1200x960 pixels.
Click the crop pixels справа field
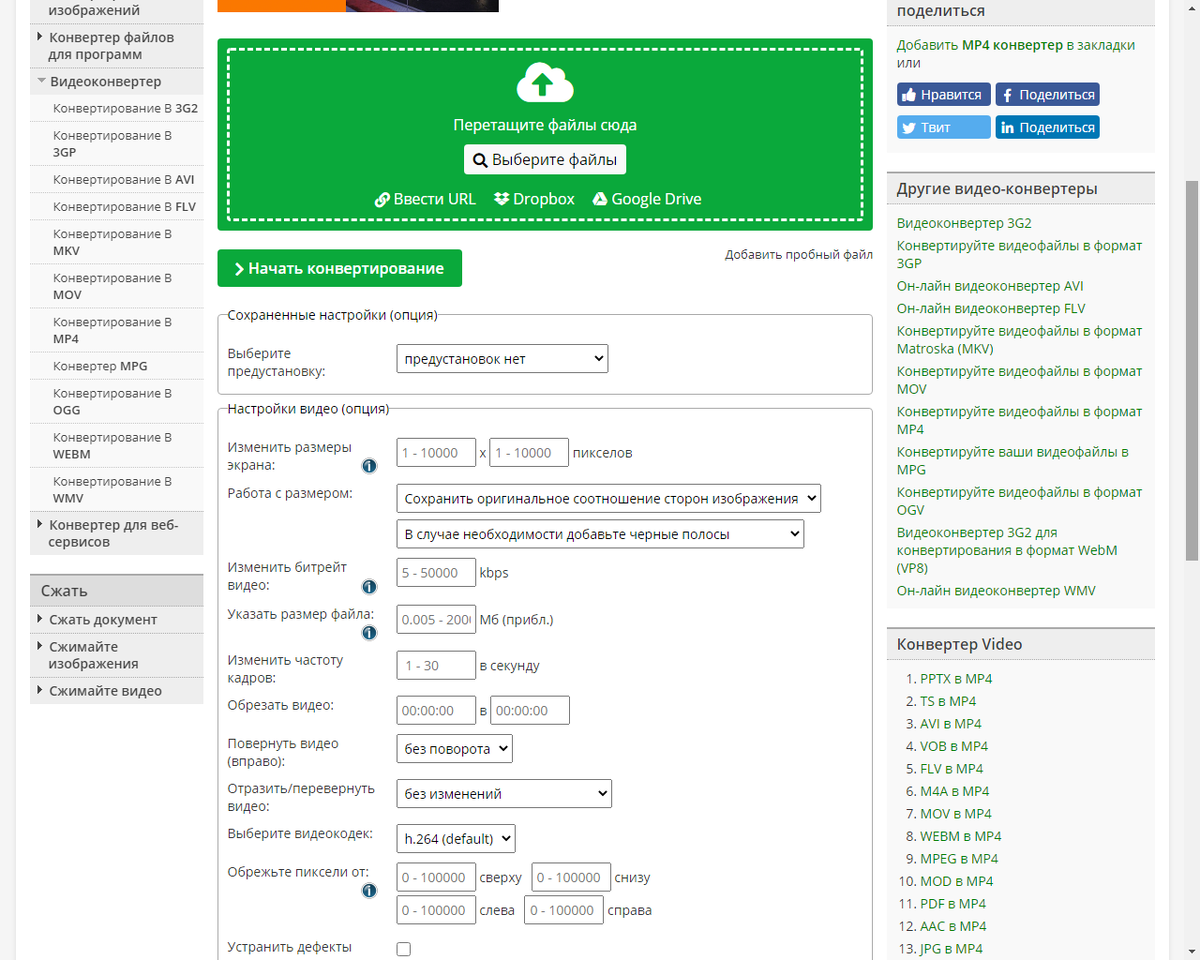[564, 910]
